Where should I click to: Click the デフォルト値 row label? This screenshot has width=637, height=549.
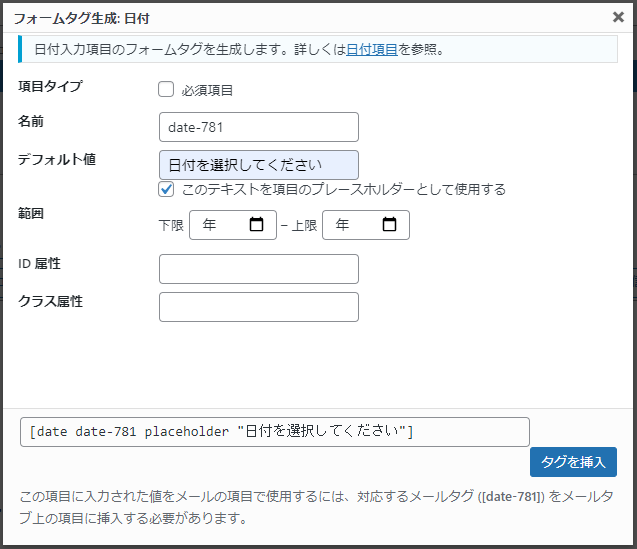tap(57, 159)
